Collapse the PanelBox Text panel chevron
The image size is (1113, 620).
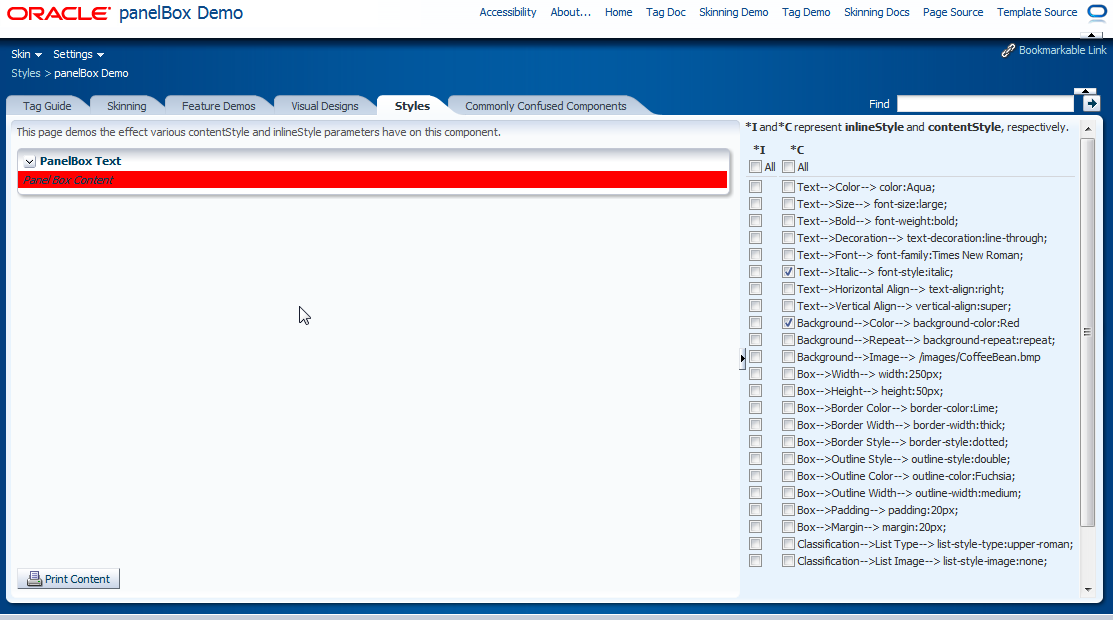28,161
